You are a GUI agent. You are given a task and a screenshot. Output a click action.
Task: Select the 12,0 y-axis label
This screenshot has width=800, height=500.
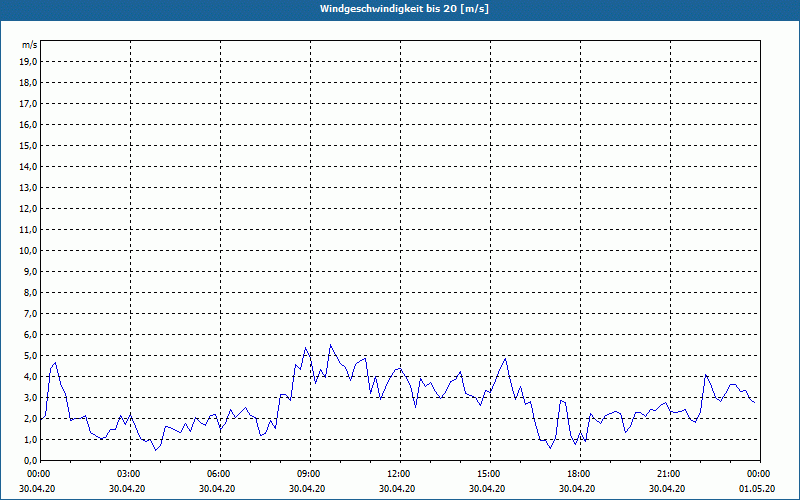click(x=29, y=208)
